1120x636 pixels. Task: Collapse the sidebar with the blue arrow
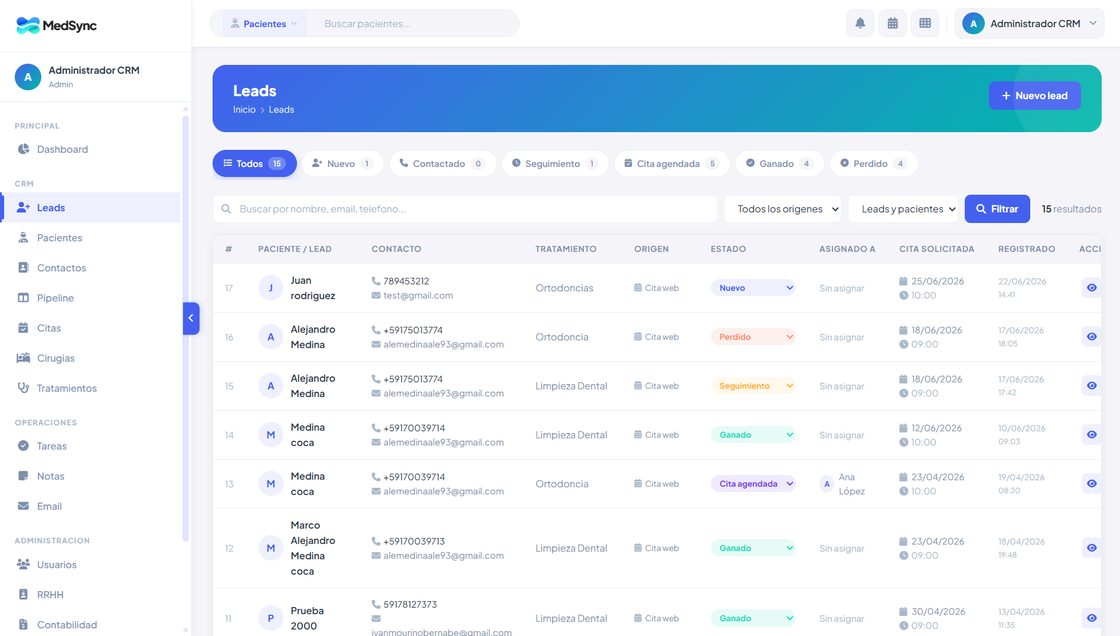191,318
